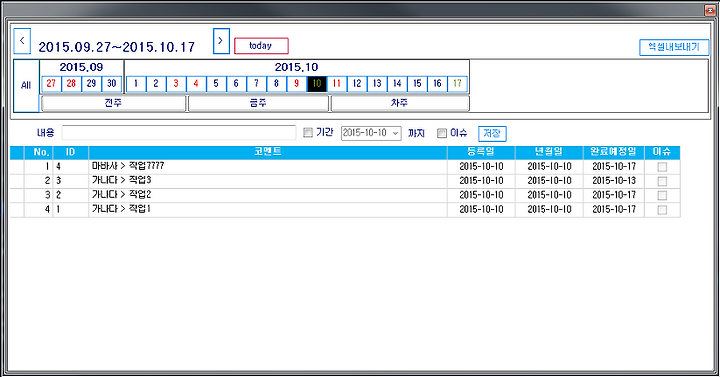This screenshot has height=377, width=720.
Task: Select September 29 in calendar strip
Action: click(91, 84)
